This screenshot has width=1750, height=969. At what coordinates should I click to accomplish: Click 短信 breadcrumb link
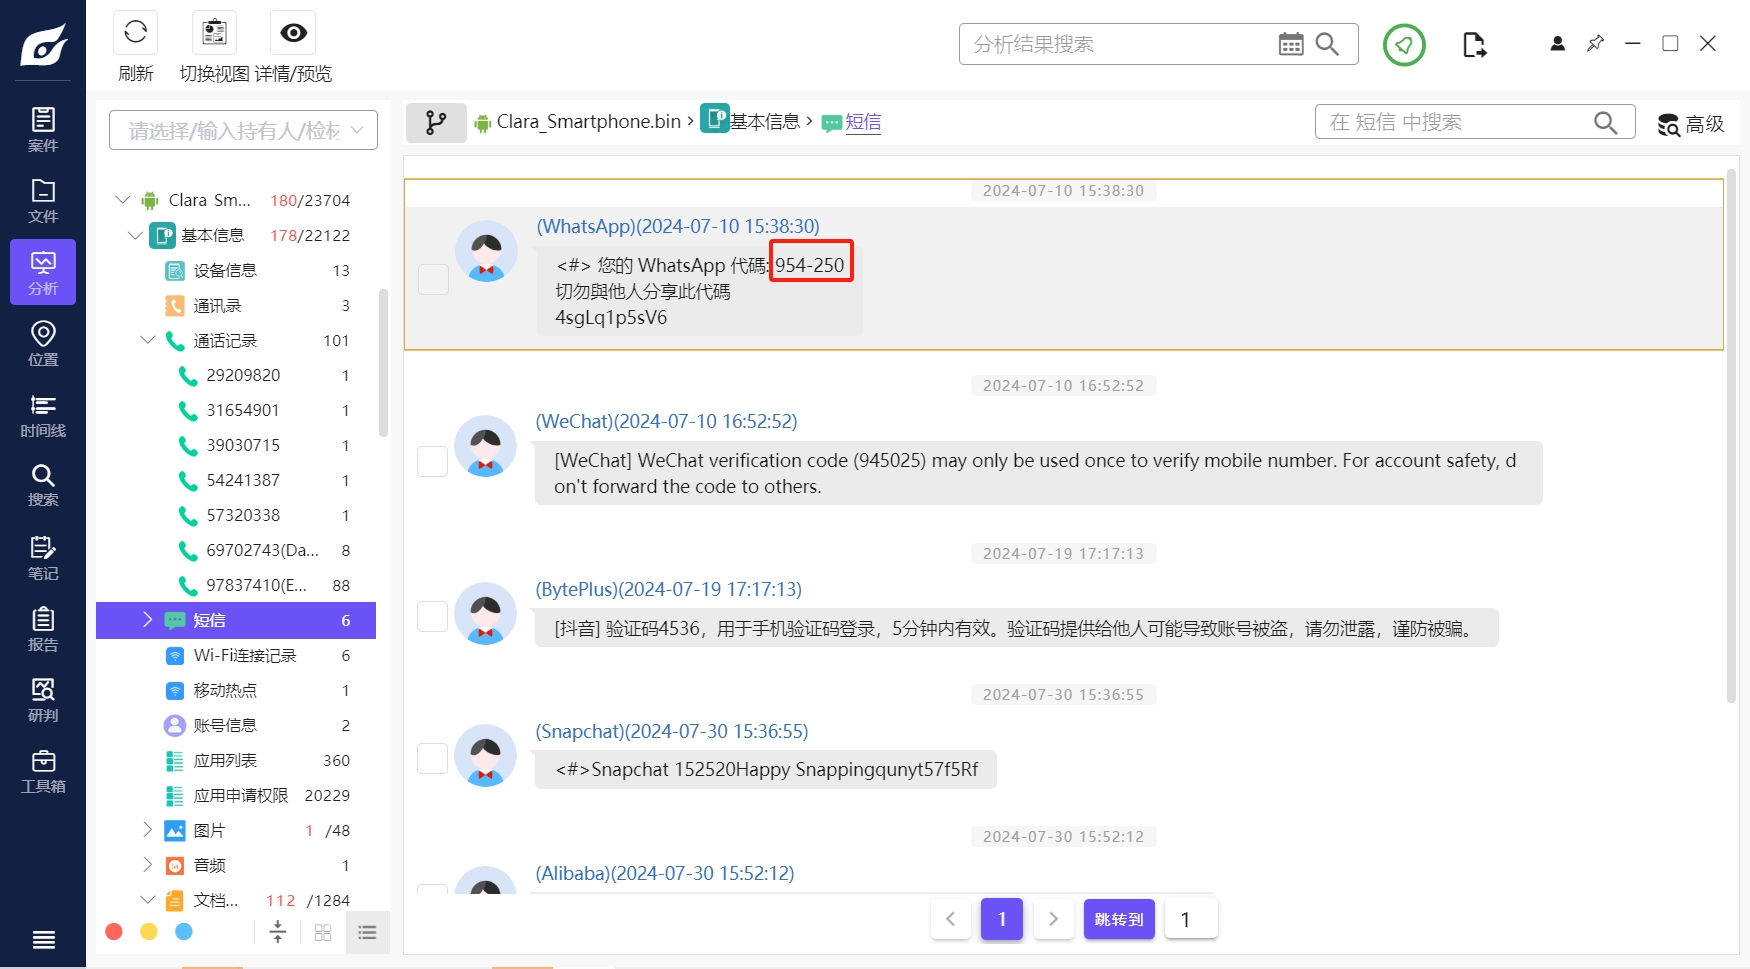click(863, 122)
